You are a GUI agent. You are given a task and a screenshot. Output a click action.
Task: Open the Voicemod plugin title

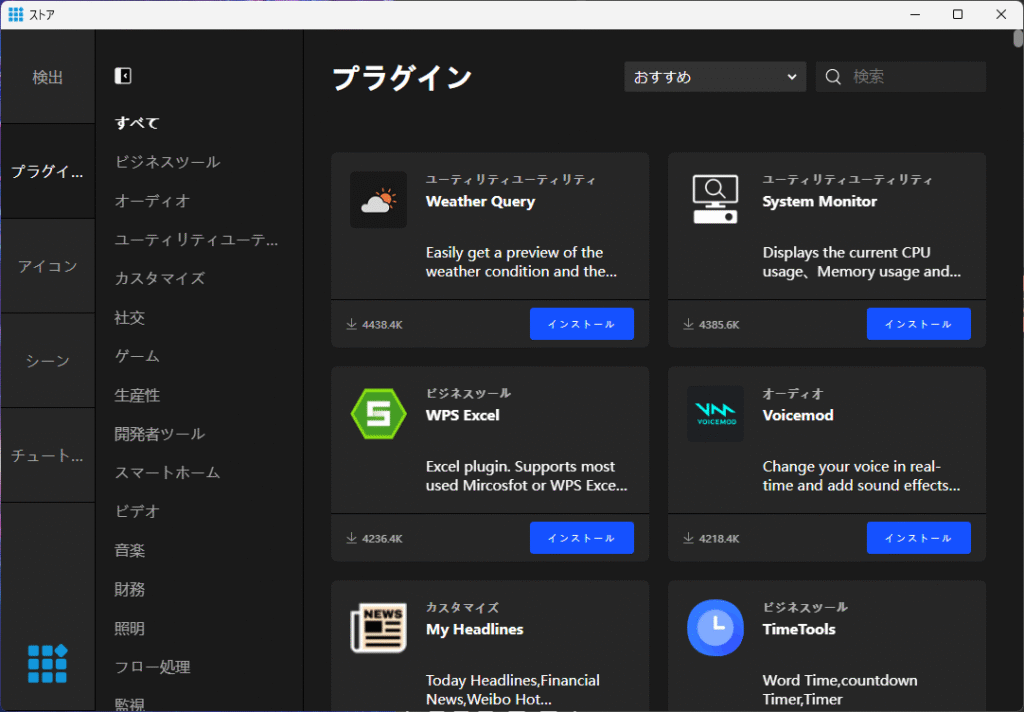tap(798, 415)
